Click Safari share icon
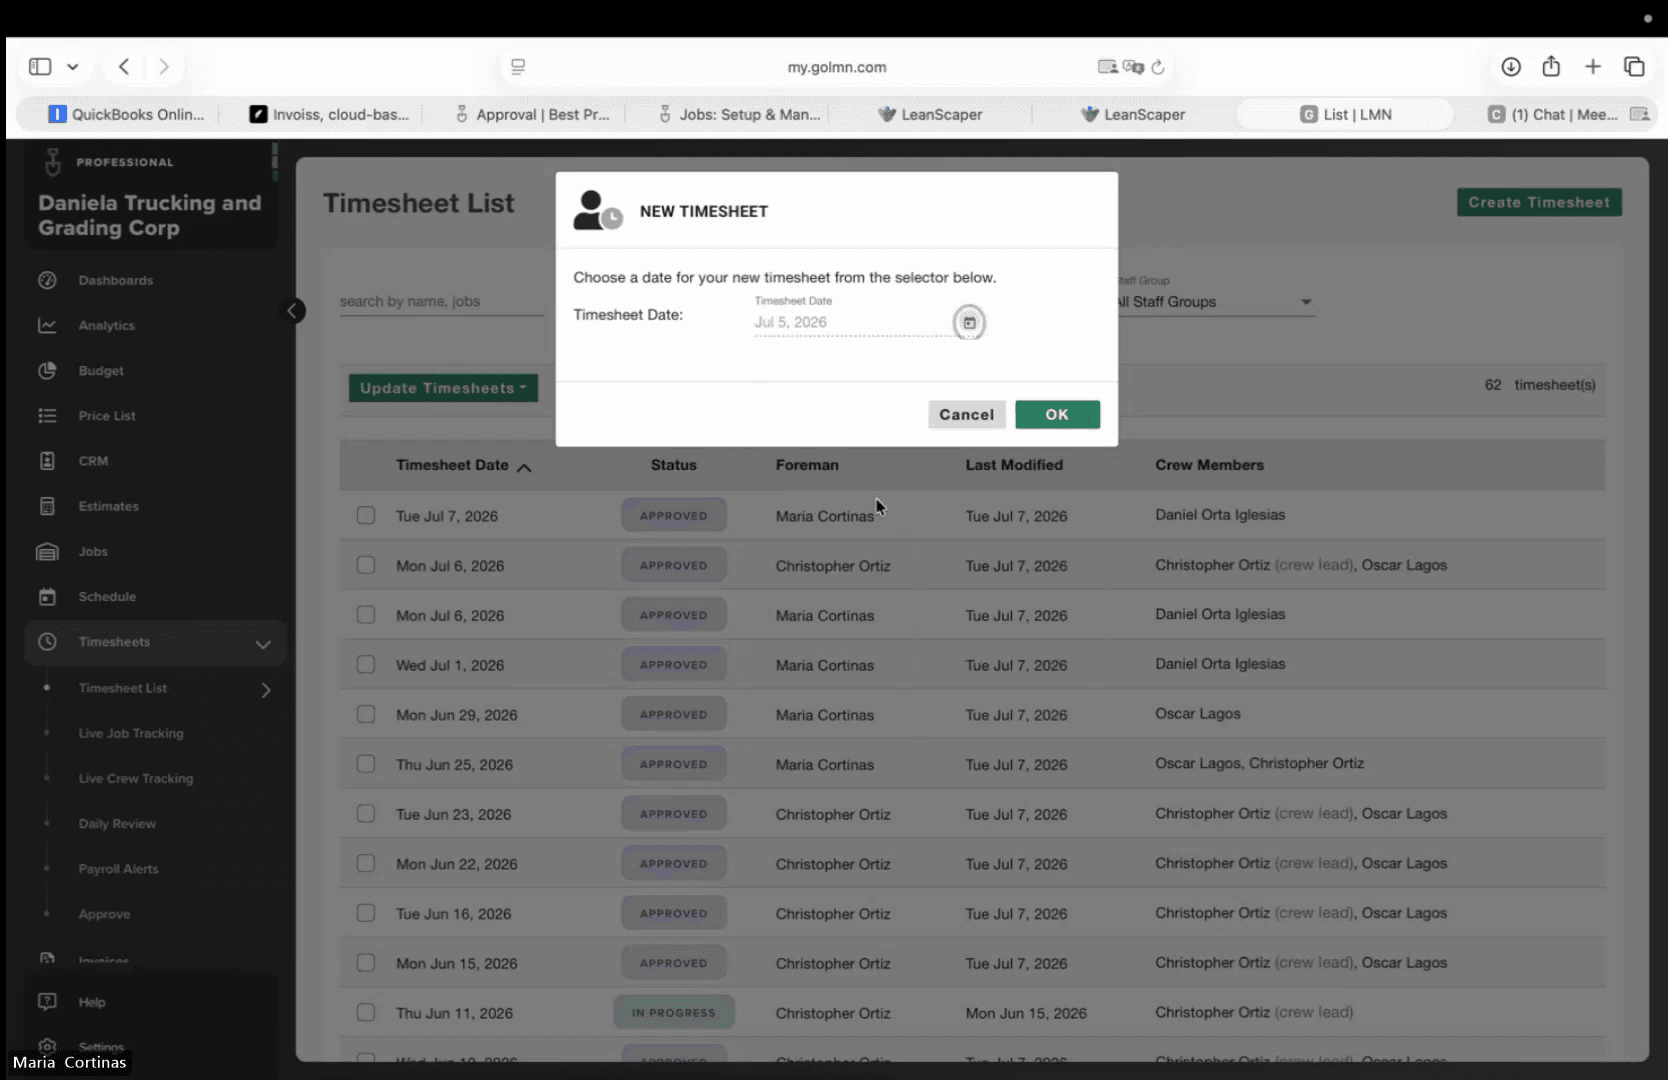1668x1080 pixels. tap(1551, 66)
